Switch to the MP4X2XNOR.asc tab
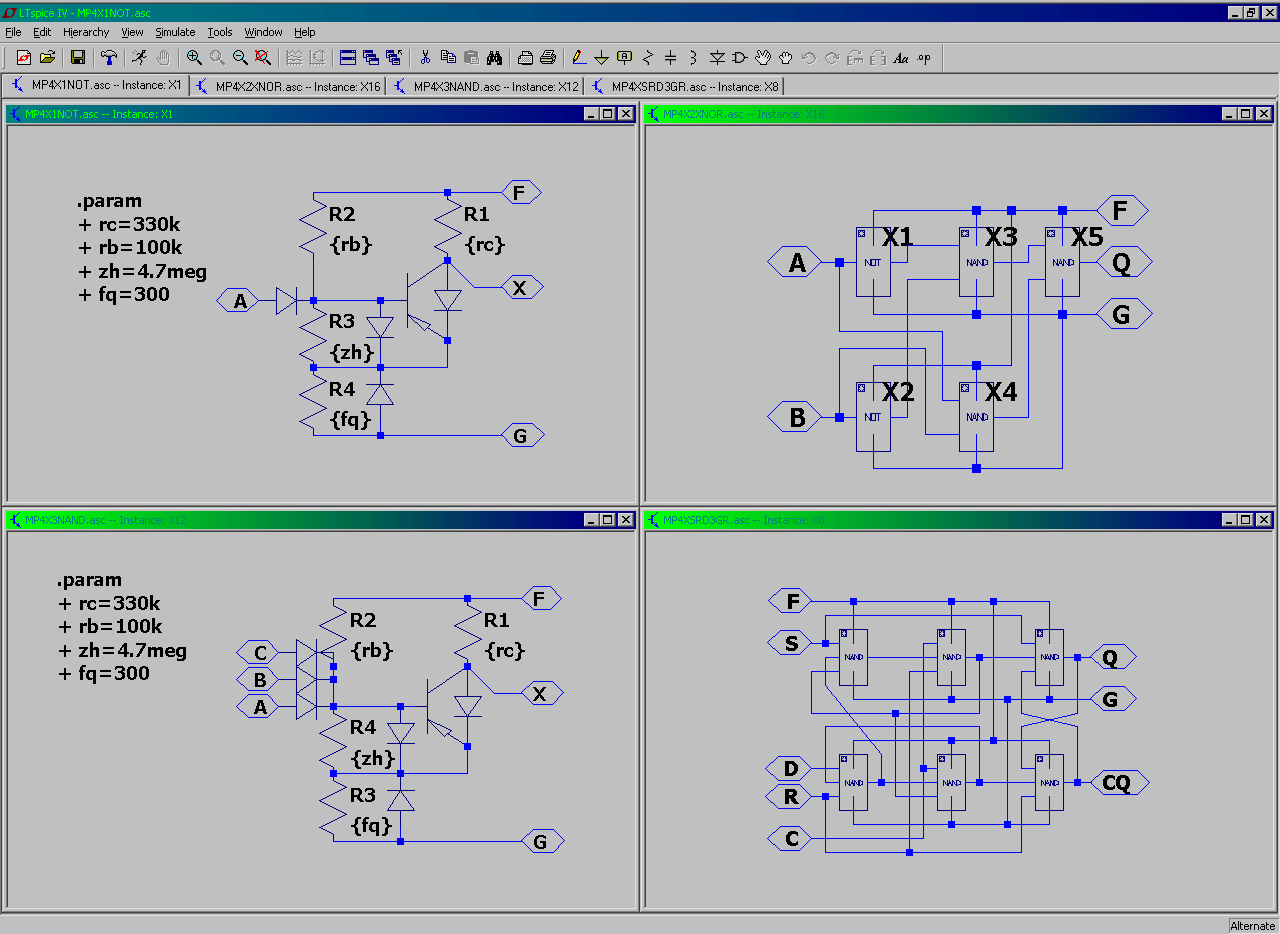This screenshot has height=934, width=1280. pos(288,86)
